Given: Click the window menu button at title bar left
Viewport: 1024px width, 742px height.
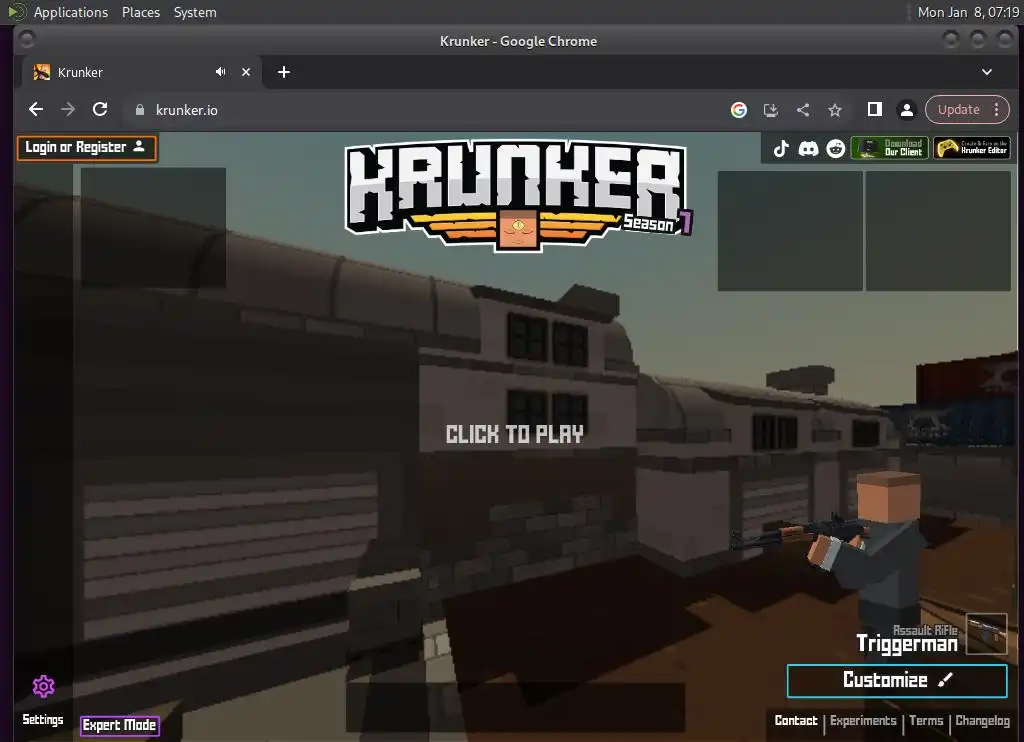Looking at the screenshot, I should pos(27,40).
